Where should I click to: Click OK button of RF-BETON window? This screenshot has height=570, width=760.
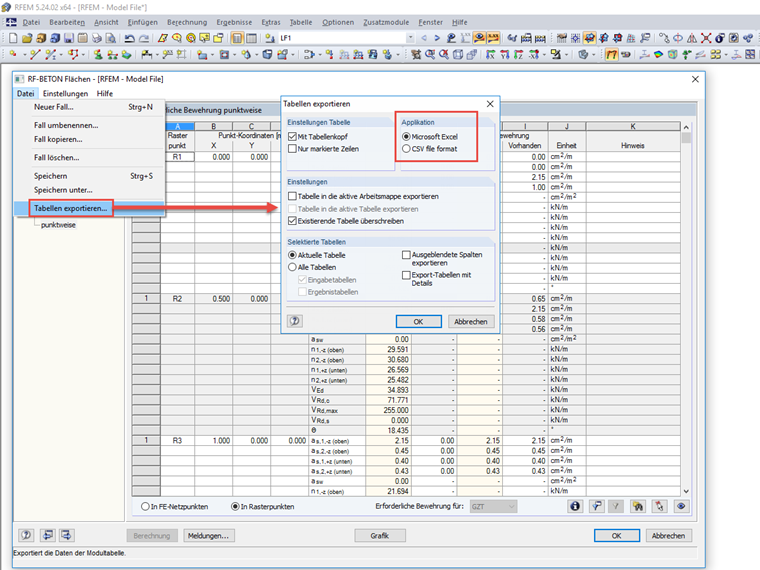click(x=617, y=536)
